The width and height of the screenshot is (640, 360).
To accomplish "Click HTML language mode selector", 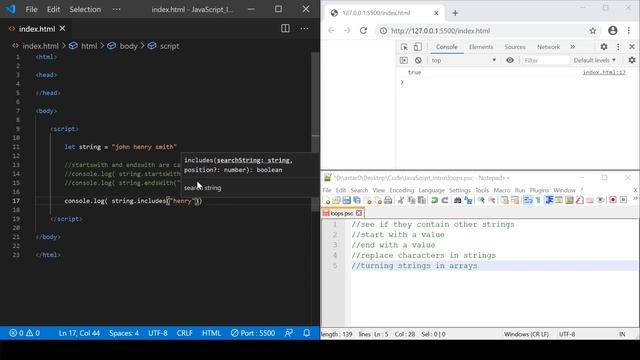I will [211, 333].
